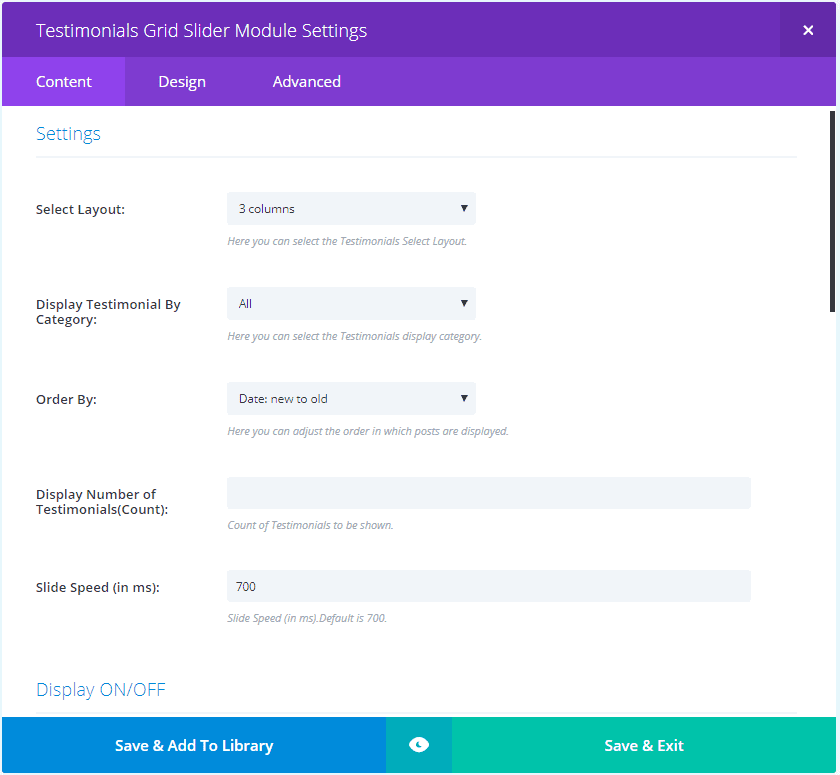Click the eye preview icon
The height and width of the screenshot is (775, 840).
click(419, 745)
